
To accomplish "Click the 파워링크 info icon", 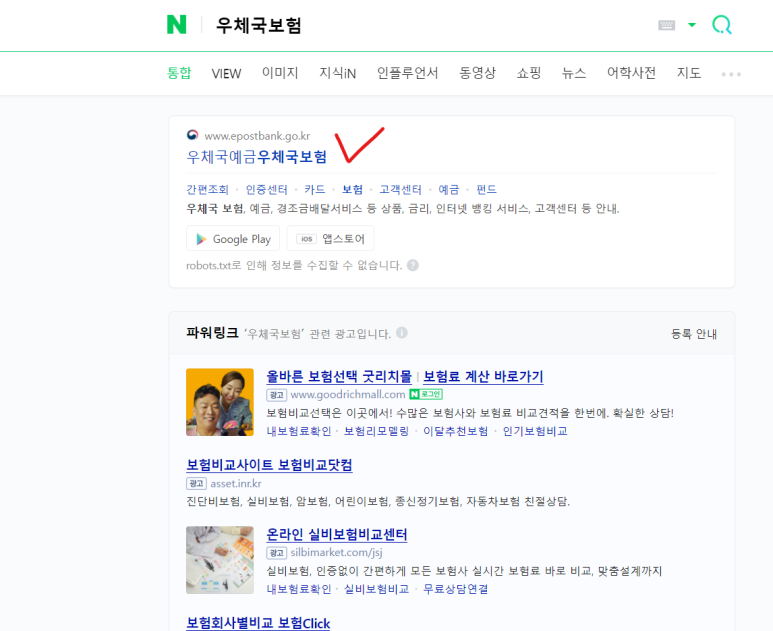I will pos(402,333).
